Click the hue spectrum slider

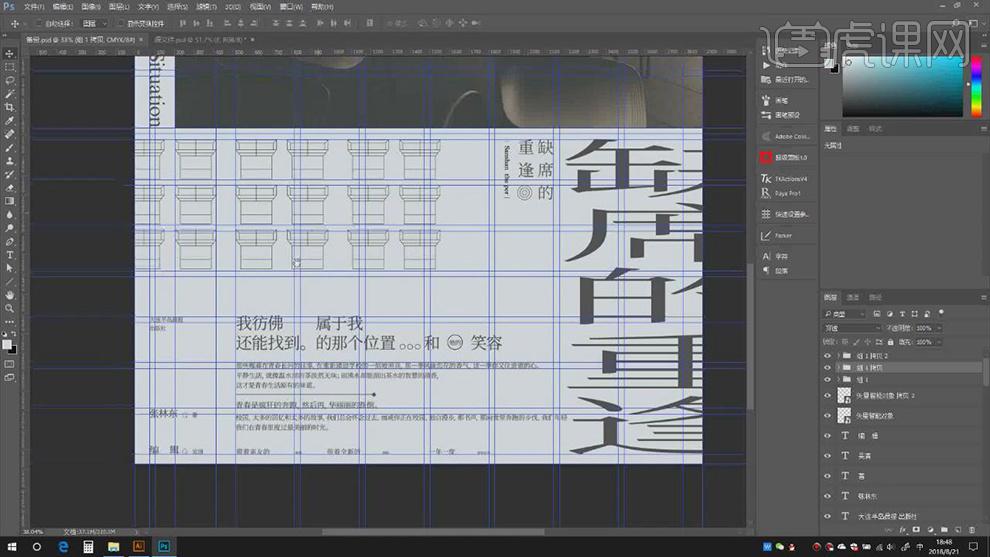(976, 85)
